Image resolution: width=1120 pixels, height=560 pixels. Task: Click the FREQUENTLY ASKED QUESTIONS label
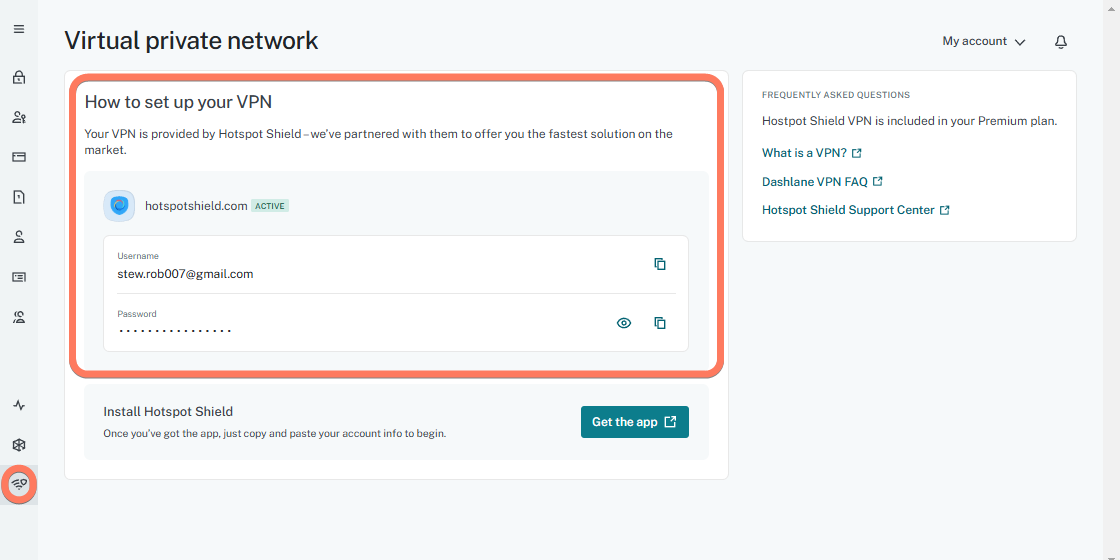[x=836, y=94]
